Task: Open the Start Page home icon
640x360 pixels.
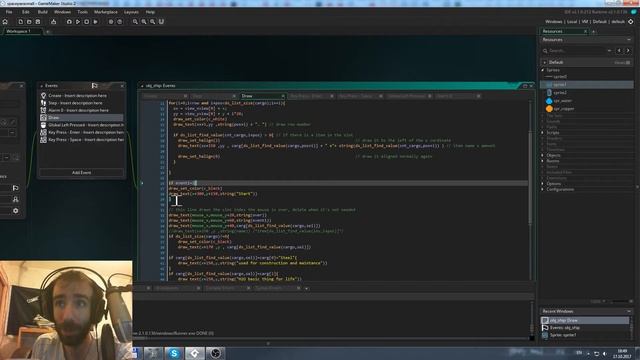Action: click(x=5, y=22)
